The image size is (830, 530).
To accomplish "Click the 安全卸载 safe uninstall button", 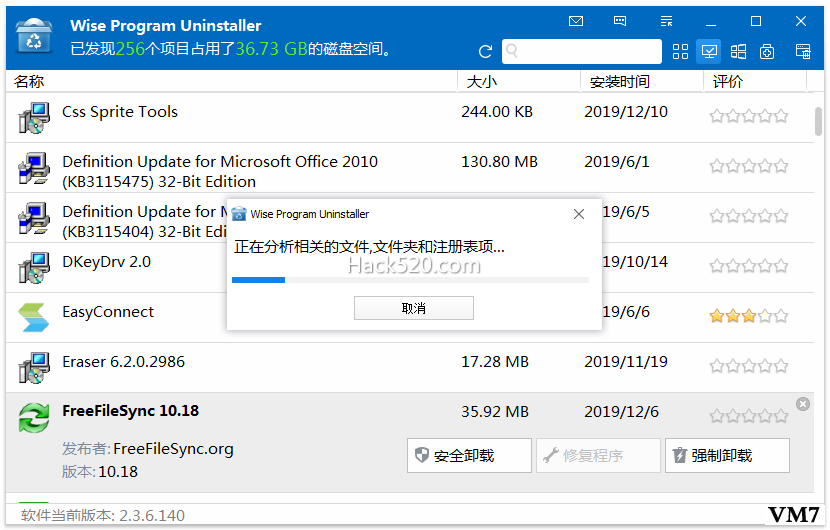I will point(469,455).
